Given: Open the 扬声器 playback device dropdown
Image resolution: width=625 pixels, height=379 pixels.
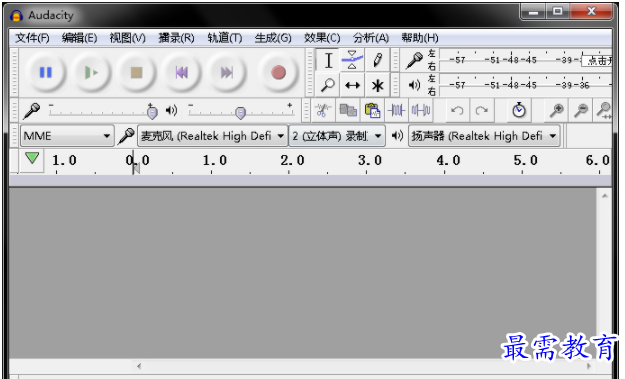Looking at the screenshot, I should pos(484,136).
